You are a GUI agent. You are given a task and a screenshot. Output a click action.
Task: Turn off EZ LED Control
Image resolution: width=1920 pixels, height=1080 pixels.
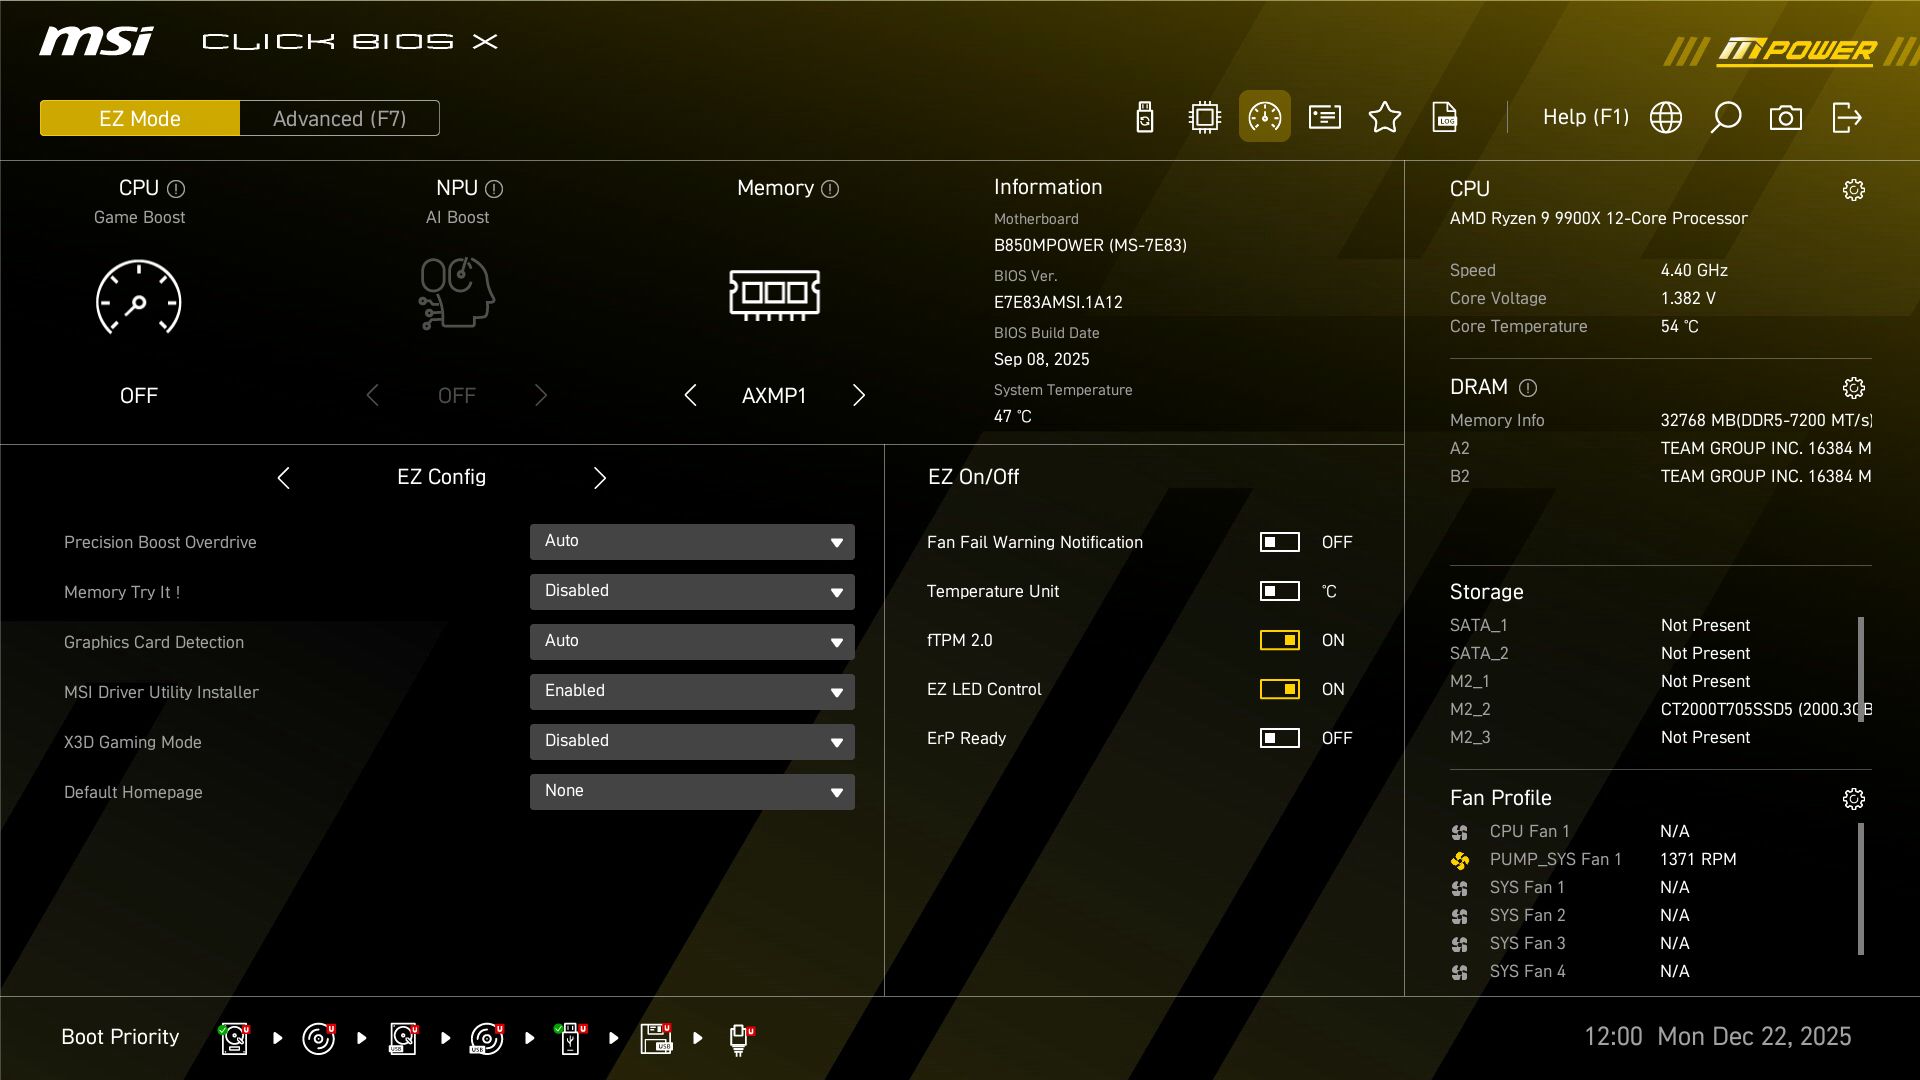(1280, 689)
